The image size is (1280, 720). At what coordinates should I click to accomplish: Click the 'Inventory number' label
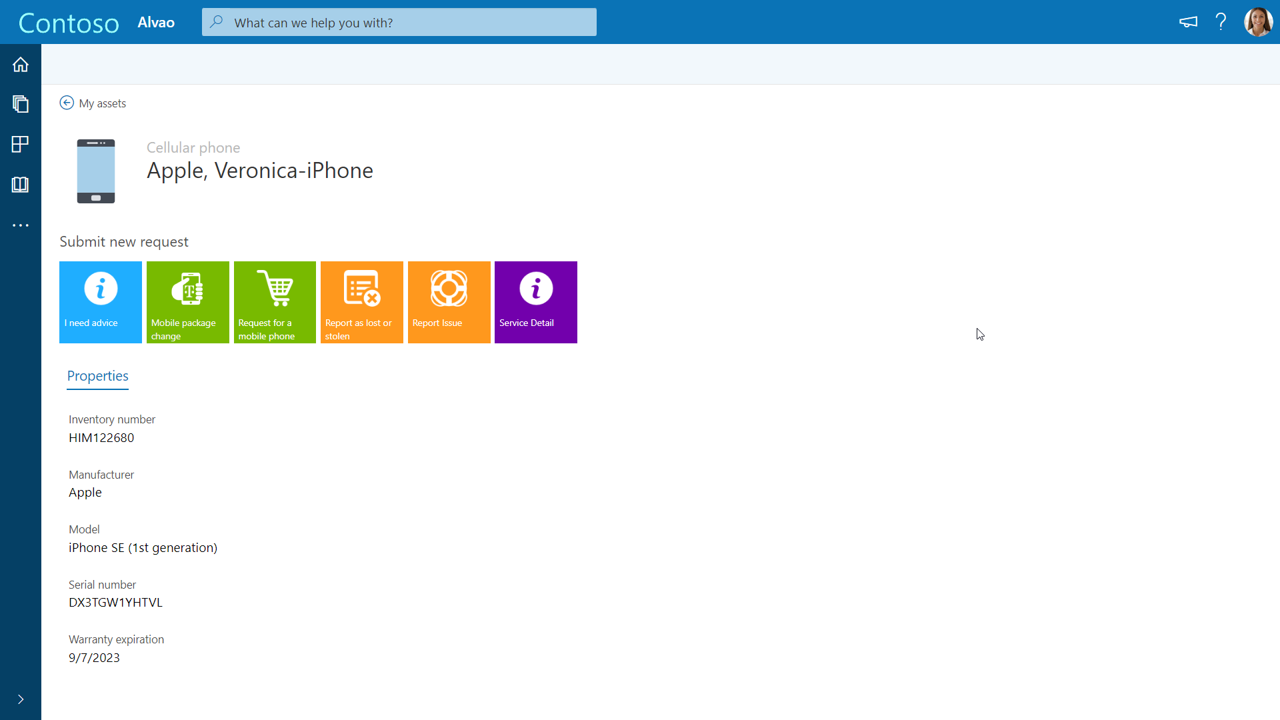tap(112, 419)
